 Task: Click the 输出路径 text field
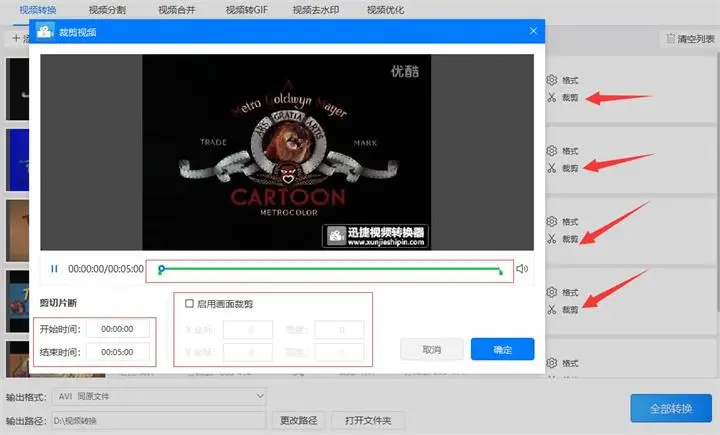coord(159,420)
